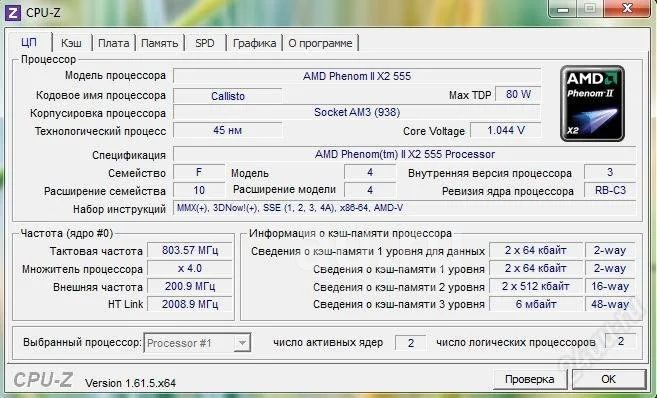Click the Version 1.61.5.x64 label
This screenshot has height=398, width=657.
click(x=130, y=383)
